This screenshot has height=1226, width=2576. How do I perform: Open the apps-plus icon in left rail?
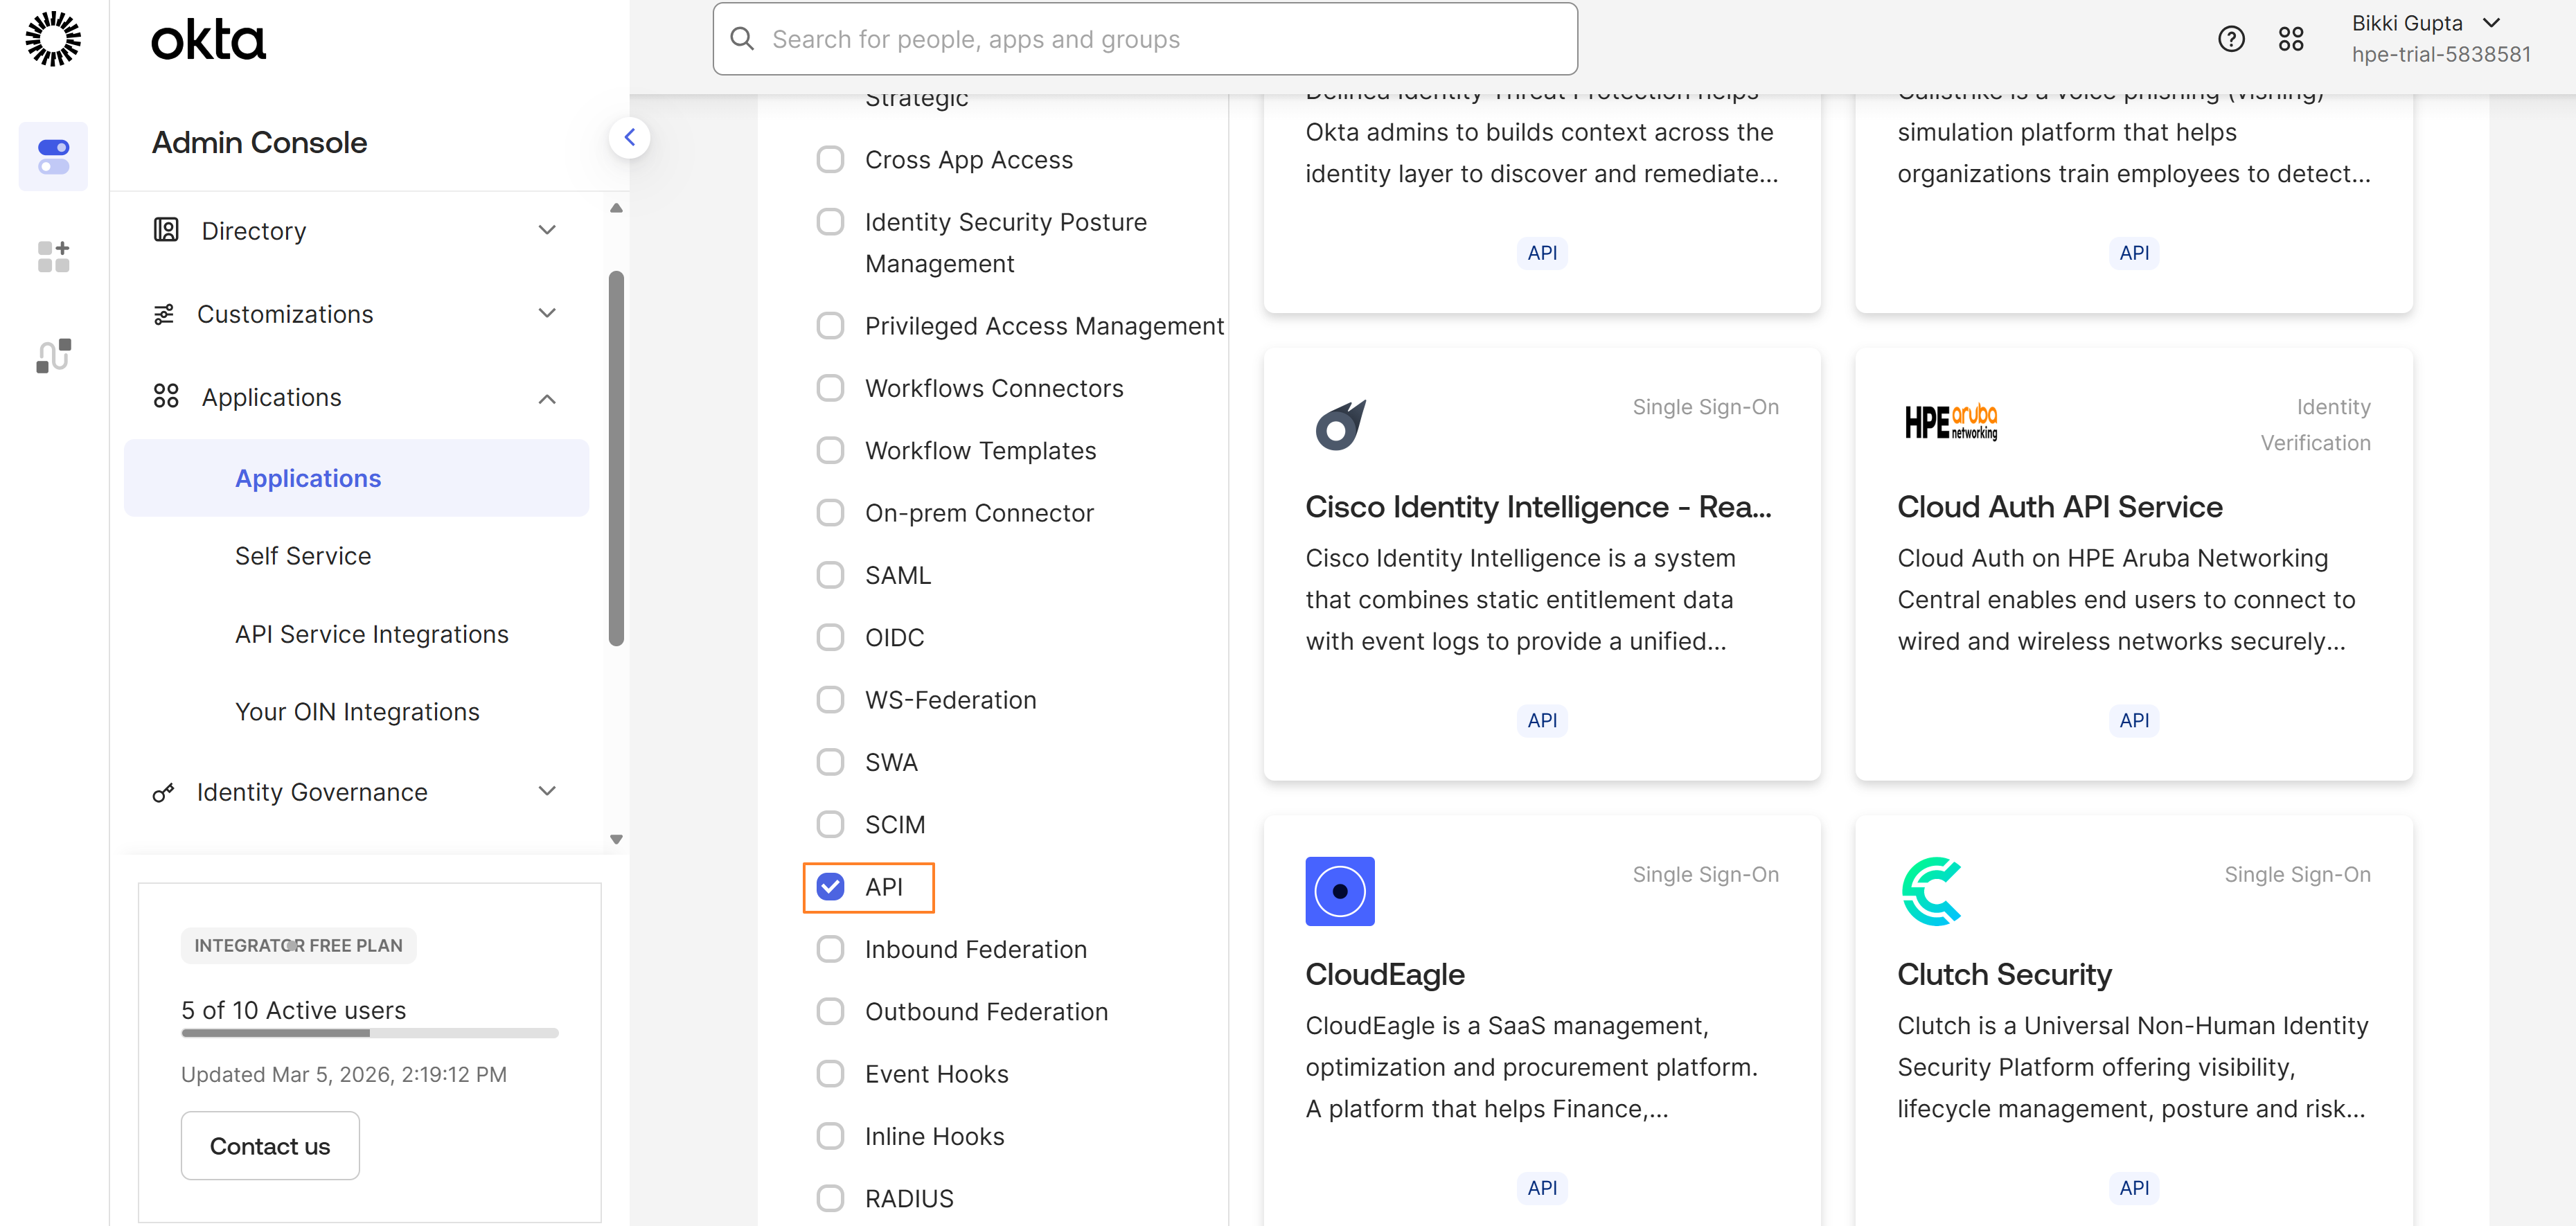pyautogui.click(x=53, y=256)
